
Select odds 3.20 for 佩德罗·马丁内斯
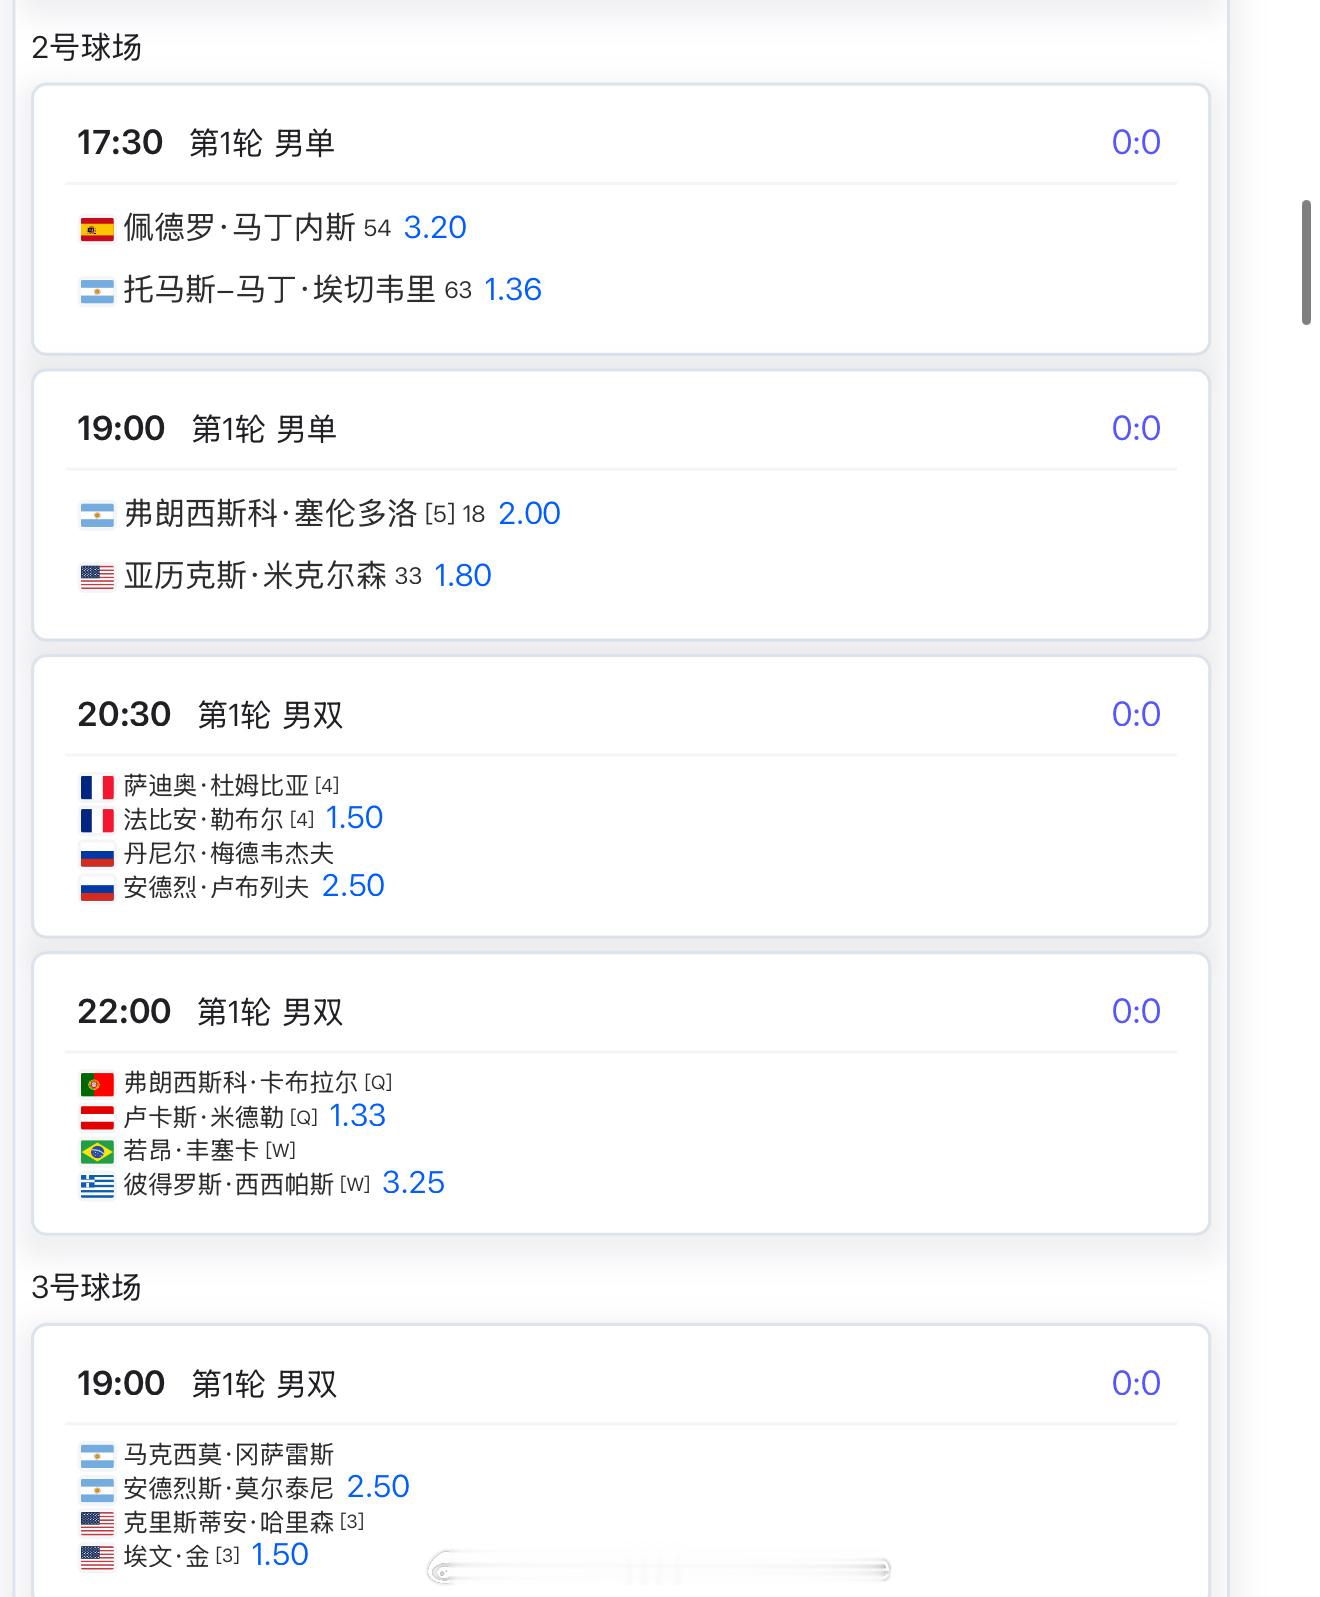[x=435, y=228]
